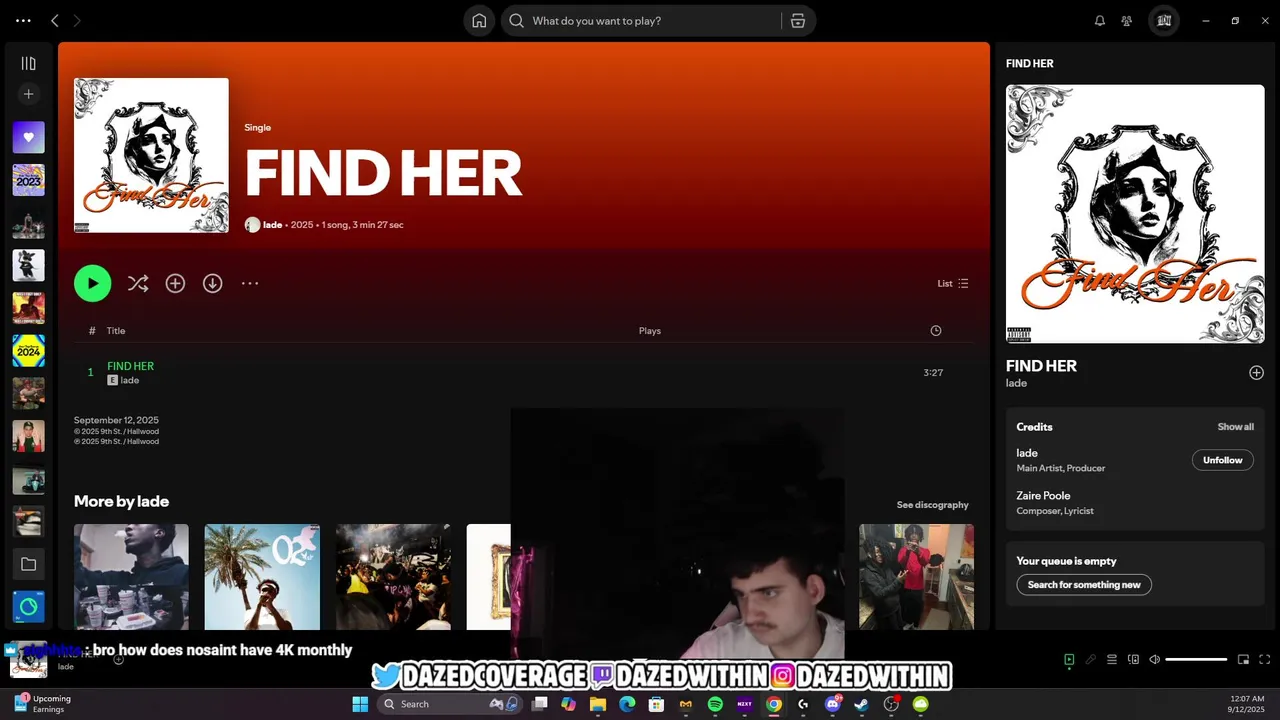The width and height of the screenshot is (1280, 720).
Task: Open File Explorer from the taskbar
Action: pos(598,704)
